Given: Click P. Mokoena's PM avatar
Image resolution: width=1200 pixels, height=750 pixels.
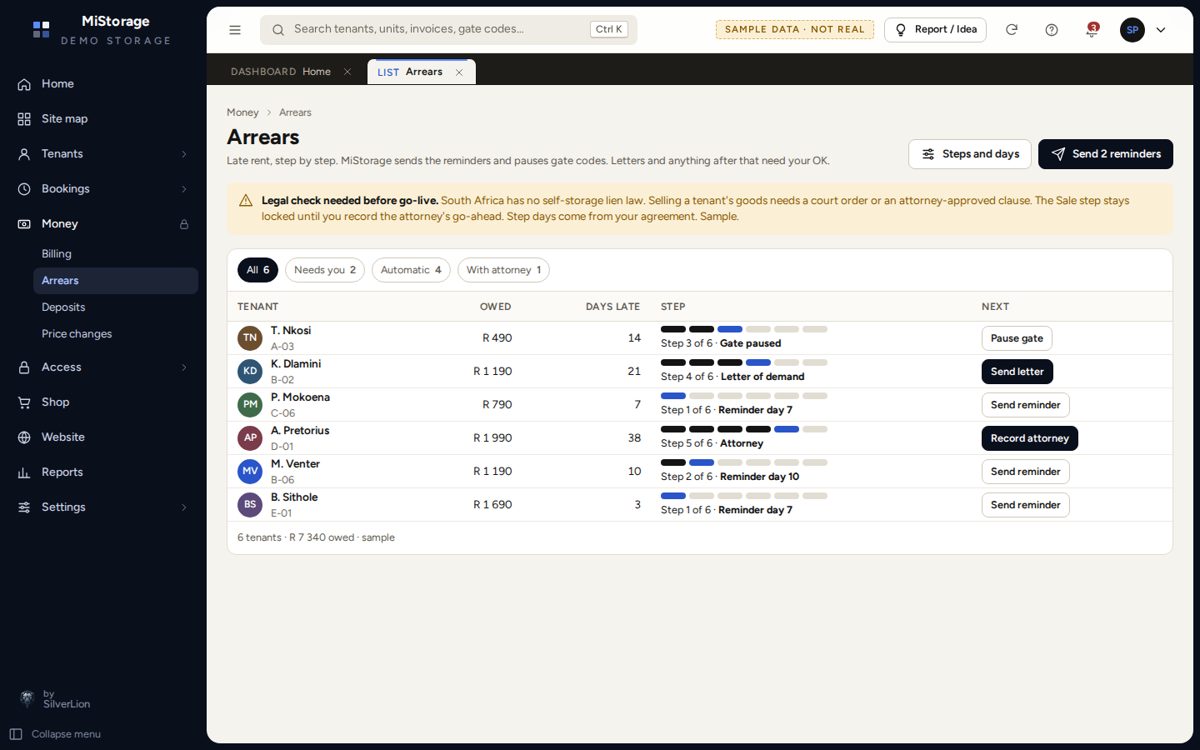Looking at the screenshot, I should coord(250,405).
